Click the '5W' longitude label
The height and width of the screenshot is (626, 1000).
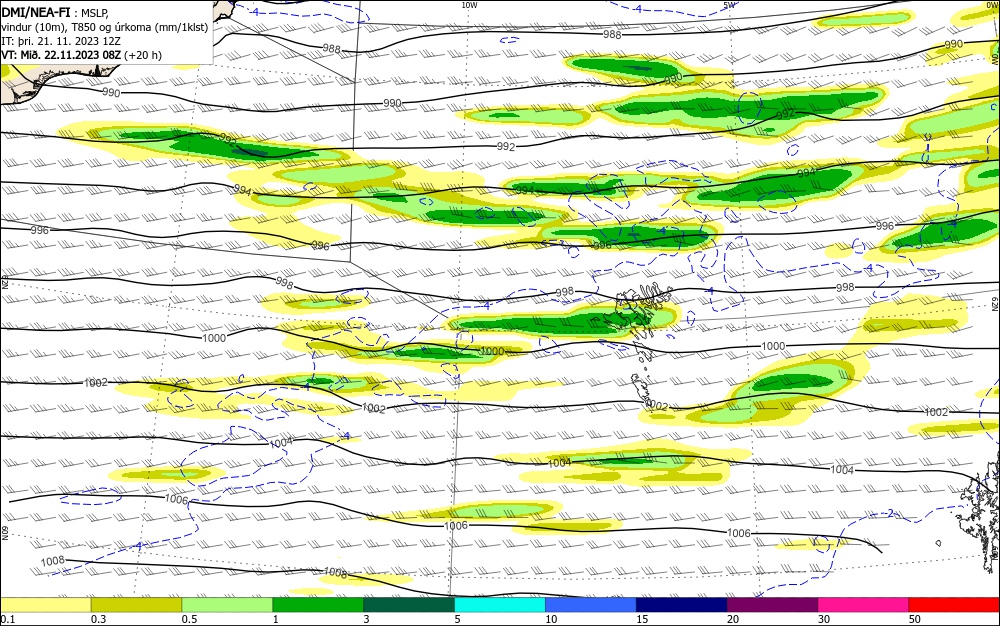pos(728,5)
